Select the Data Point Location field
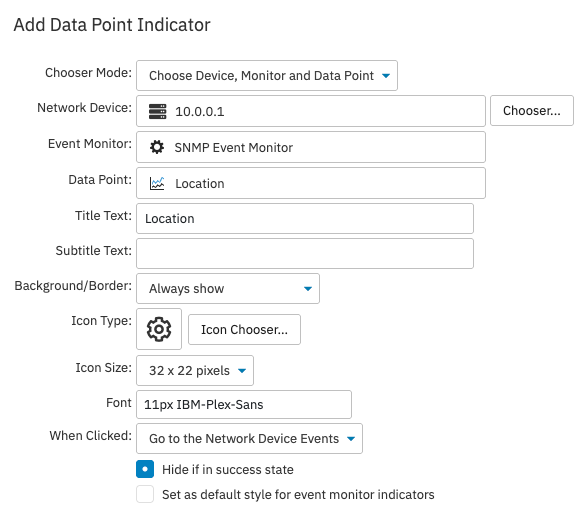 click(311, 183)
